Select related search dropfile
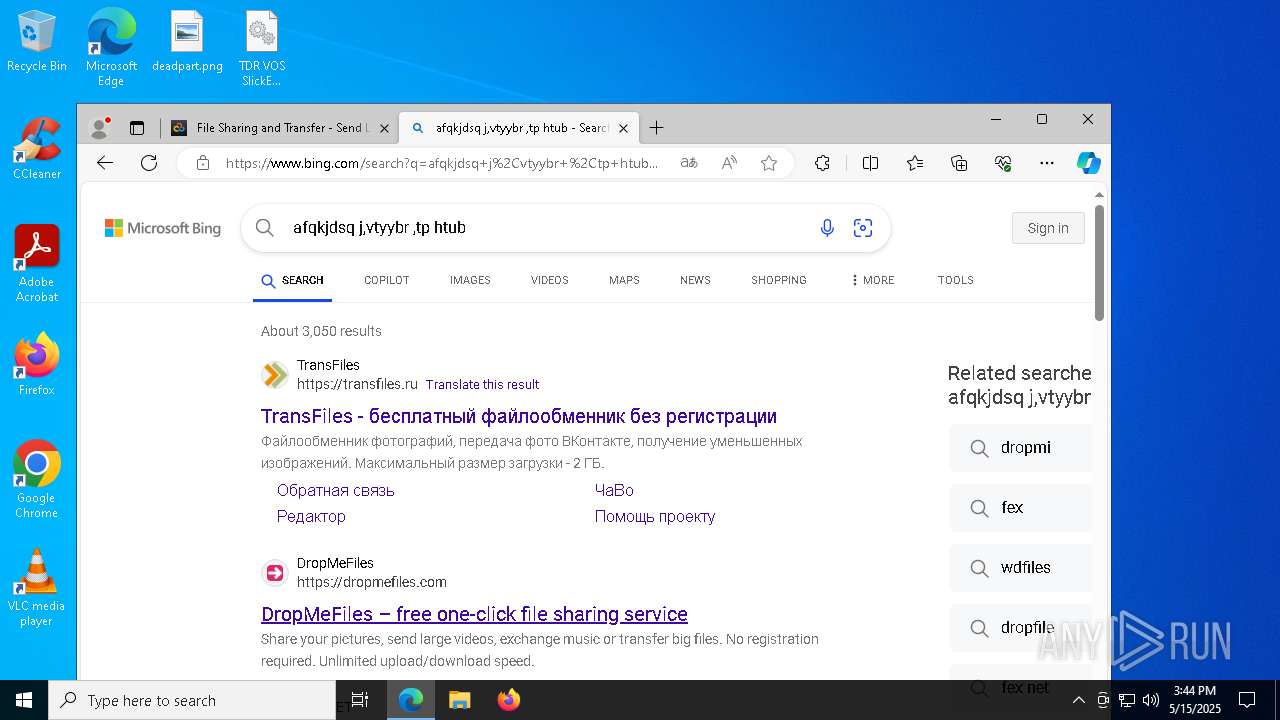Viewport: 1280px width, 720px height. (1020, 628)
